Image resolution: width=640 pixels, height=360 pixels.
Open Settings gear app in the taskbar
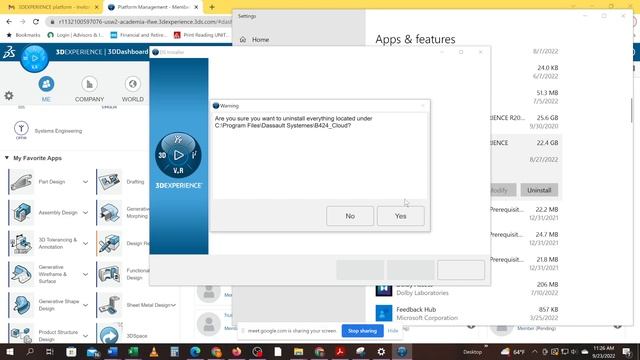381,351
